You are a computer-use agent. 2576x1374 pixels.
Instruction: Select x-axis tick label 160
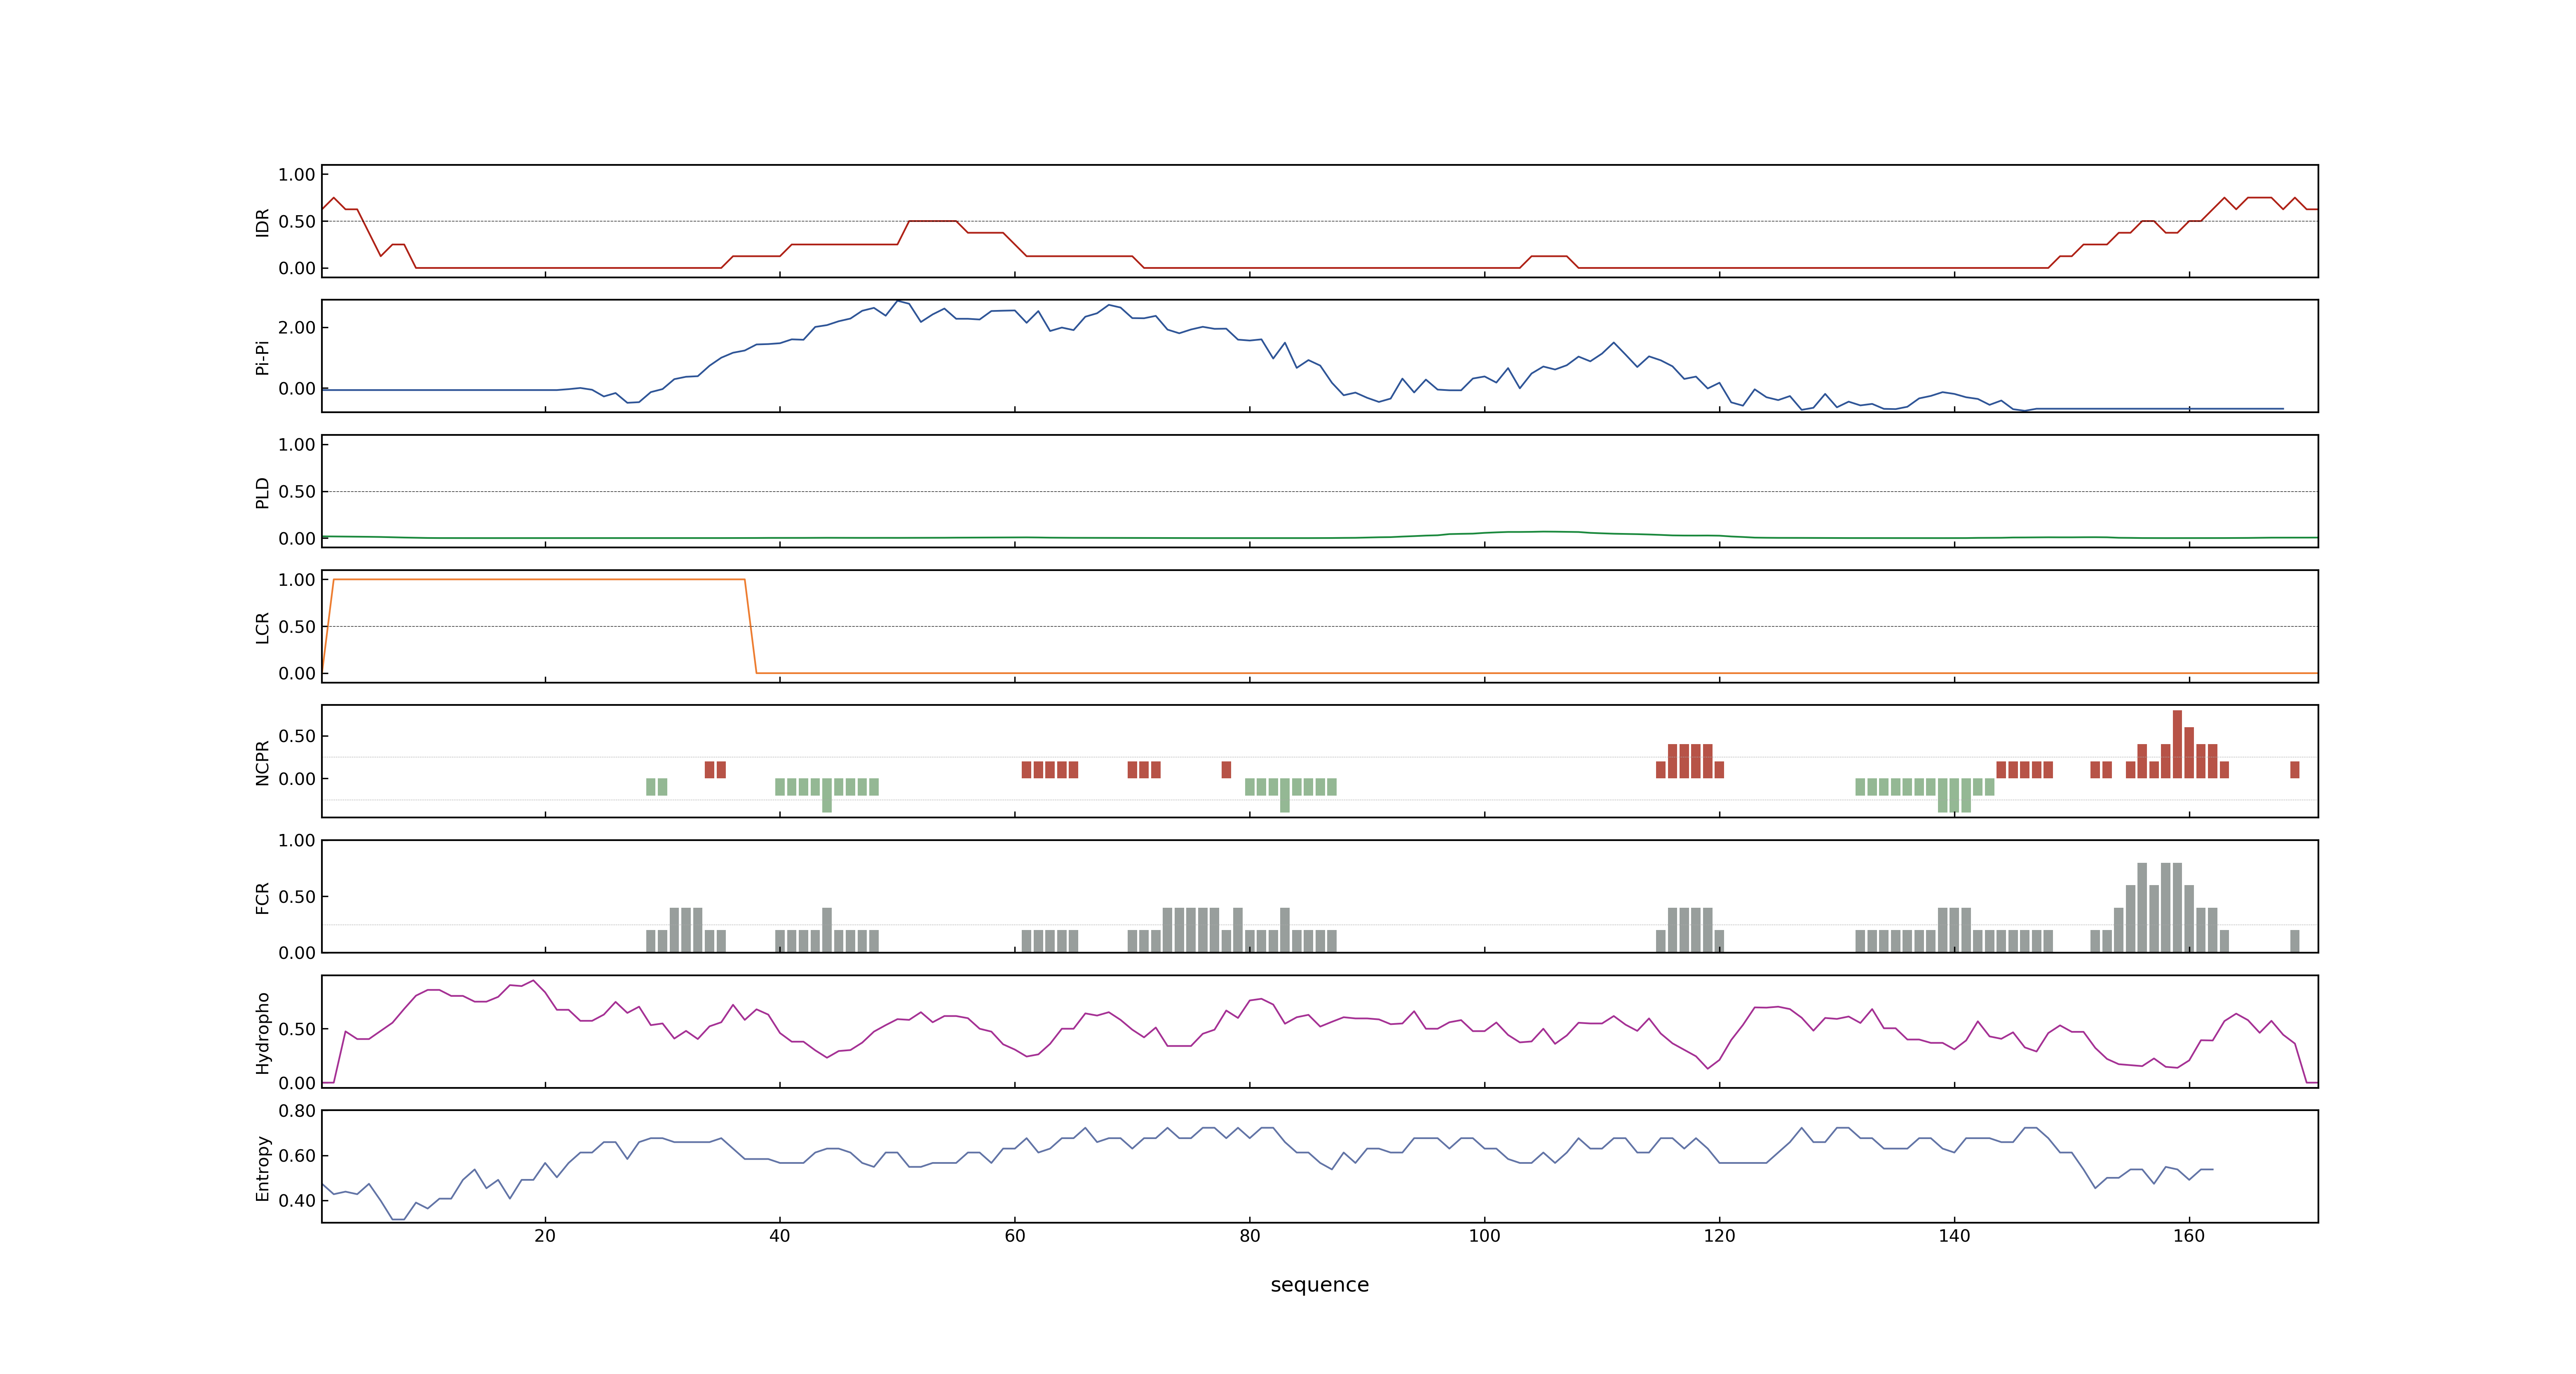[x=2189, y=1236]
